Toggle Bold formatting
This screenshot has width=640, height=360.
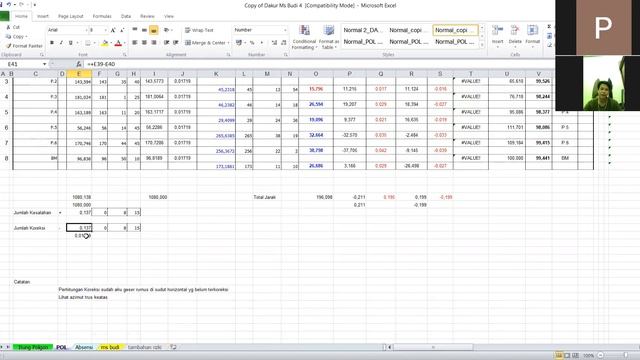point(52,43)
